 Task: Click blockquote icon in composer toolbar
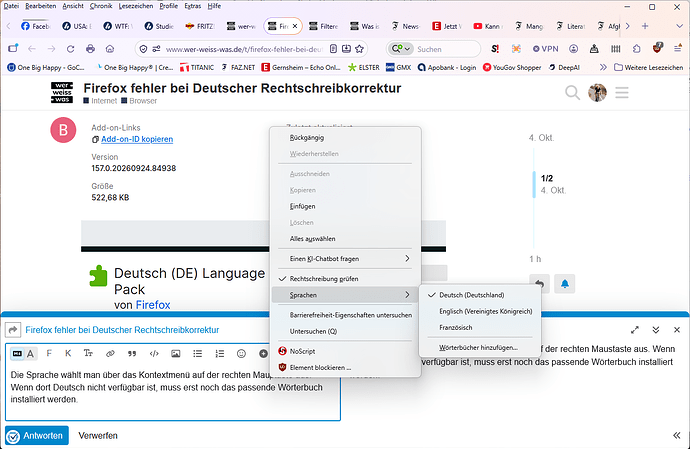click(132, 353)
